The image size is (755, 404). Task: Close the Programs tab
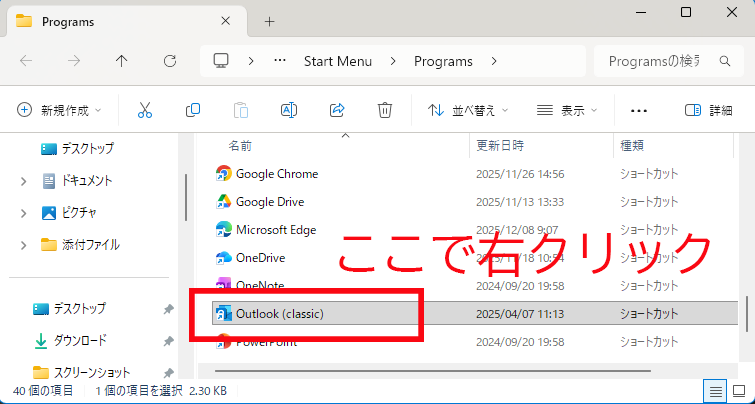coord(225,22)
